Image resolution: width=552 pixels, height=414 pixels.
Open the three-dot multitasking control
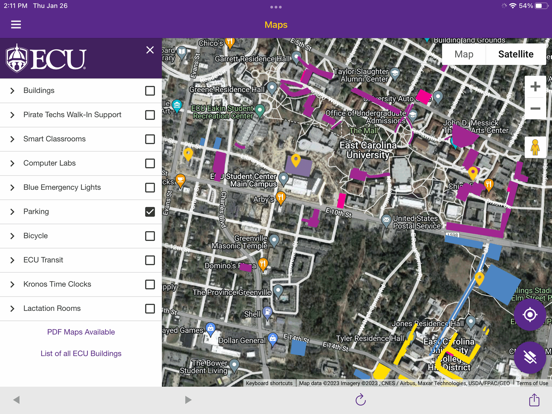[276, 7]
